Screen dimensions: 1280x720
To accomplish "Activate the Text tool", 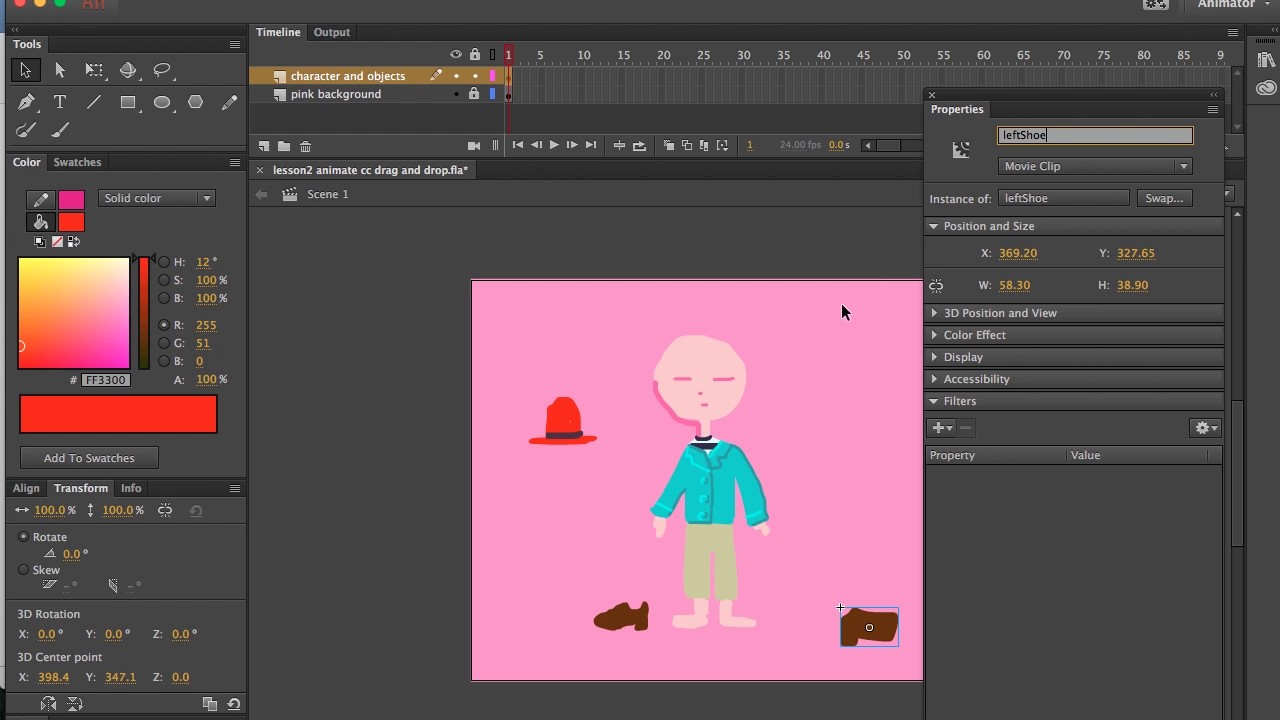I will click(60, 102).
